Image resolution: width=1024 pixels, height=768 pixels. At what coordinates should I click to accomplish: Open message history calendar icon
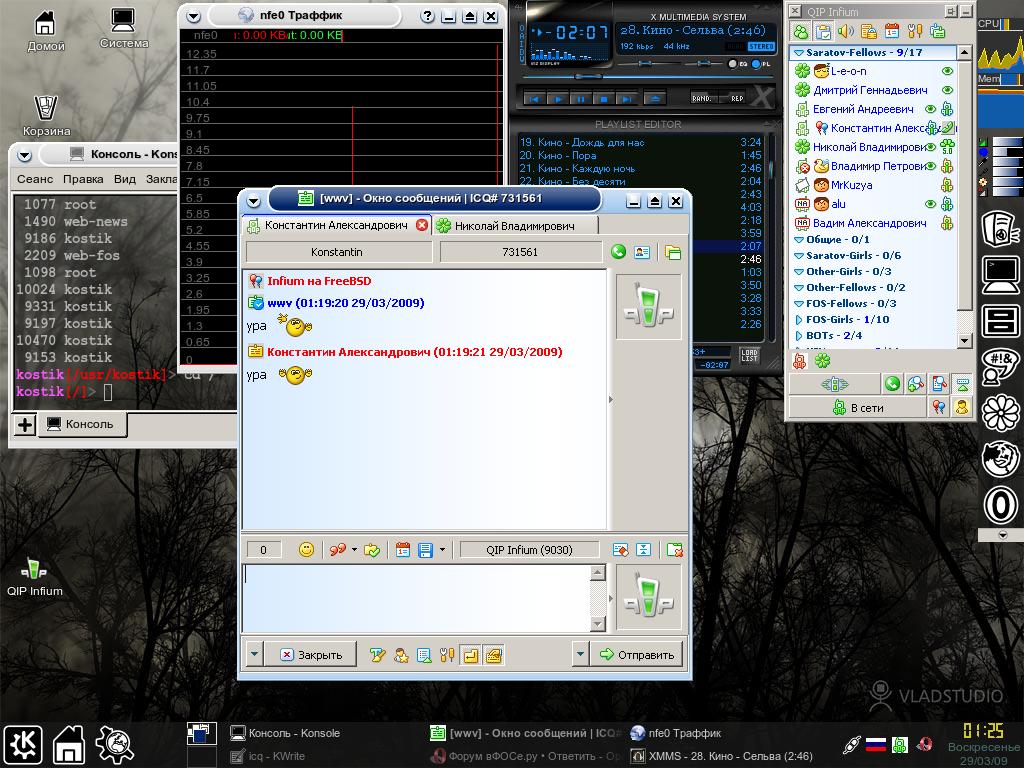pyautogui.click(x=403, y=549)
